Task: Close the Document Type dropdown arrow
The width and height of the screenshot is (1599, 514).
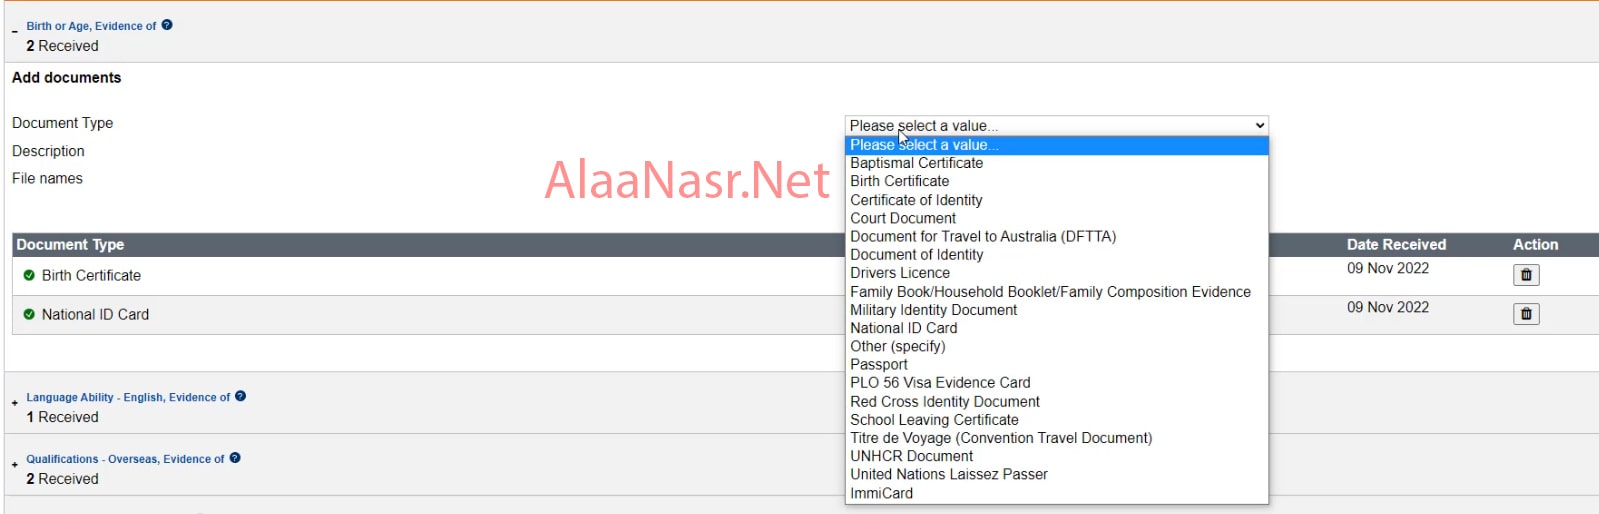Action: tap(1259, 126)
